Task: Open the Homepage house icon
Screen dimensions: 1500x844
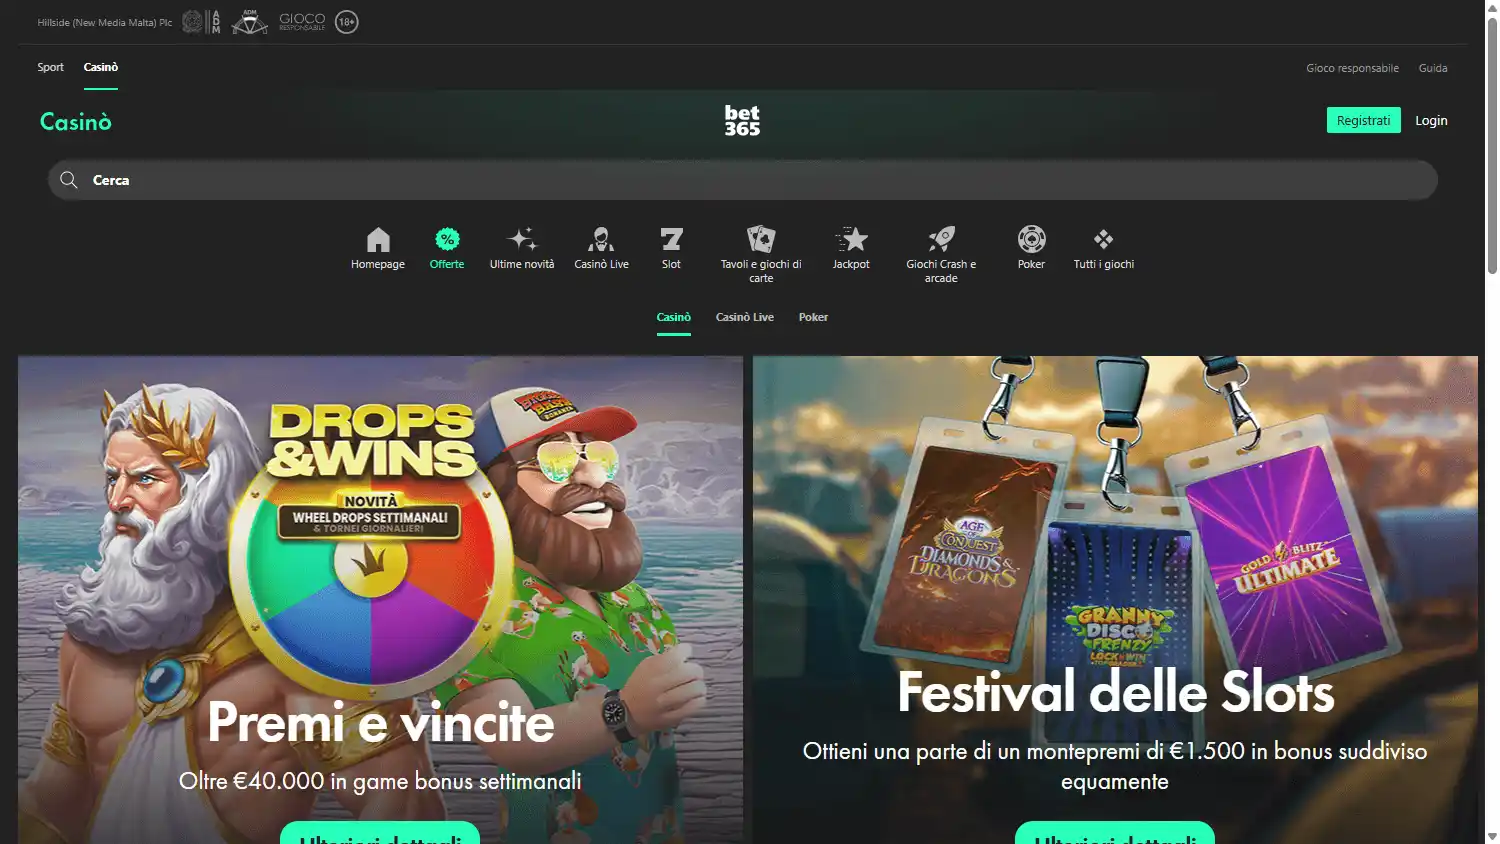Action: point(378,239)
